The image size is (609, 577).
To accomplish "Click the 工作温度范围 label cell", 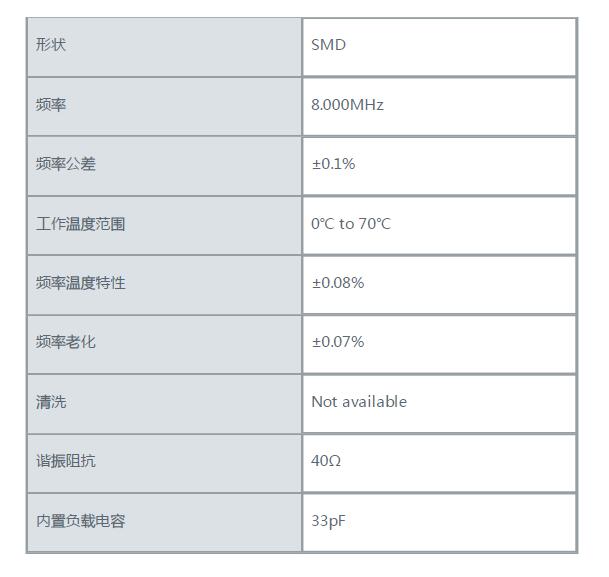I will [x=80, y=224].
